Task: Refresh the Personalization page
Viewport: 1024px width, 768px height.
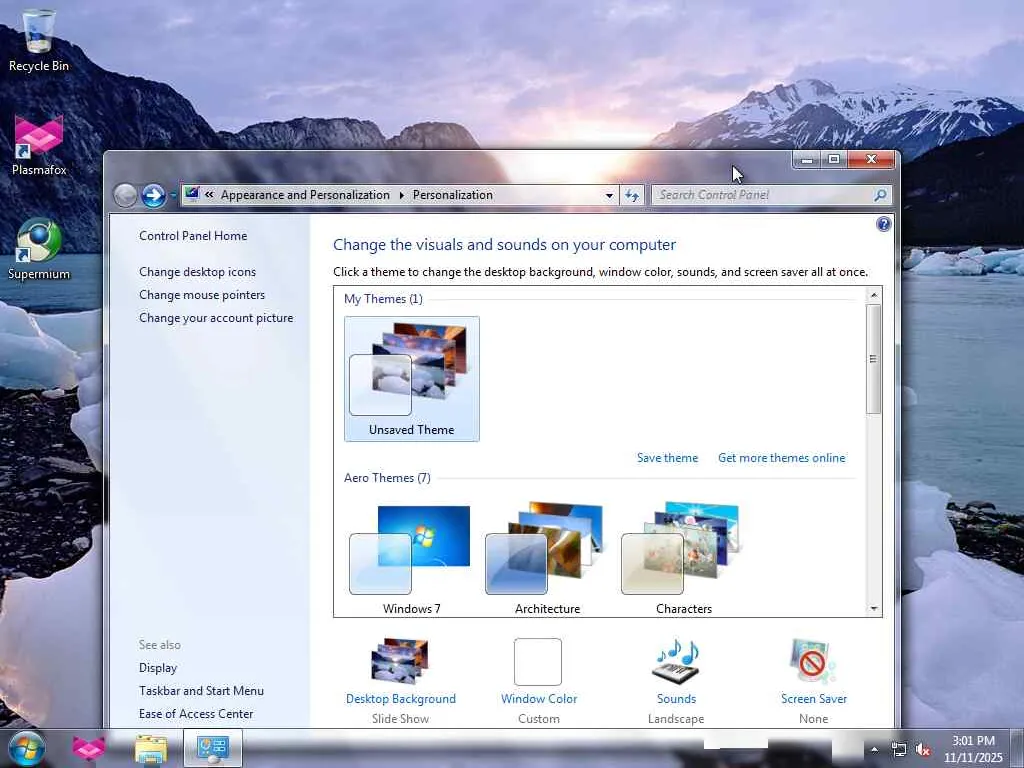Action: click(632, 195)
